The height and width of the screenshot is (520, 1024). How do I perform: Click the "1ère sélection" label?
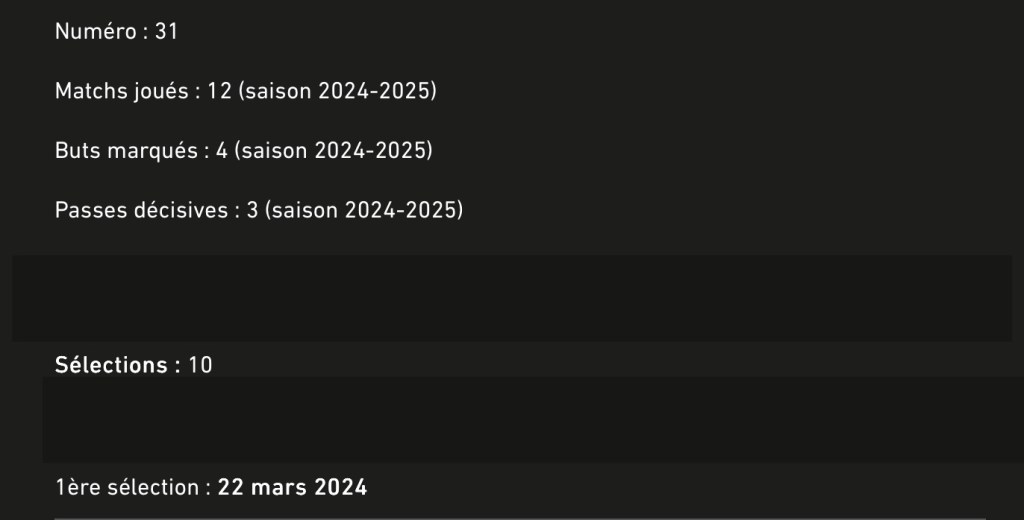point(127,488)
